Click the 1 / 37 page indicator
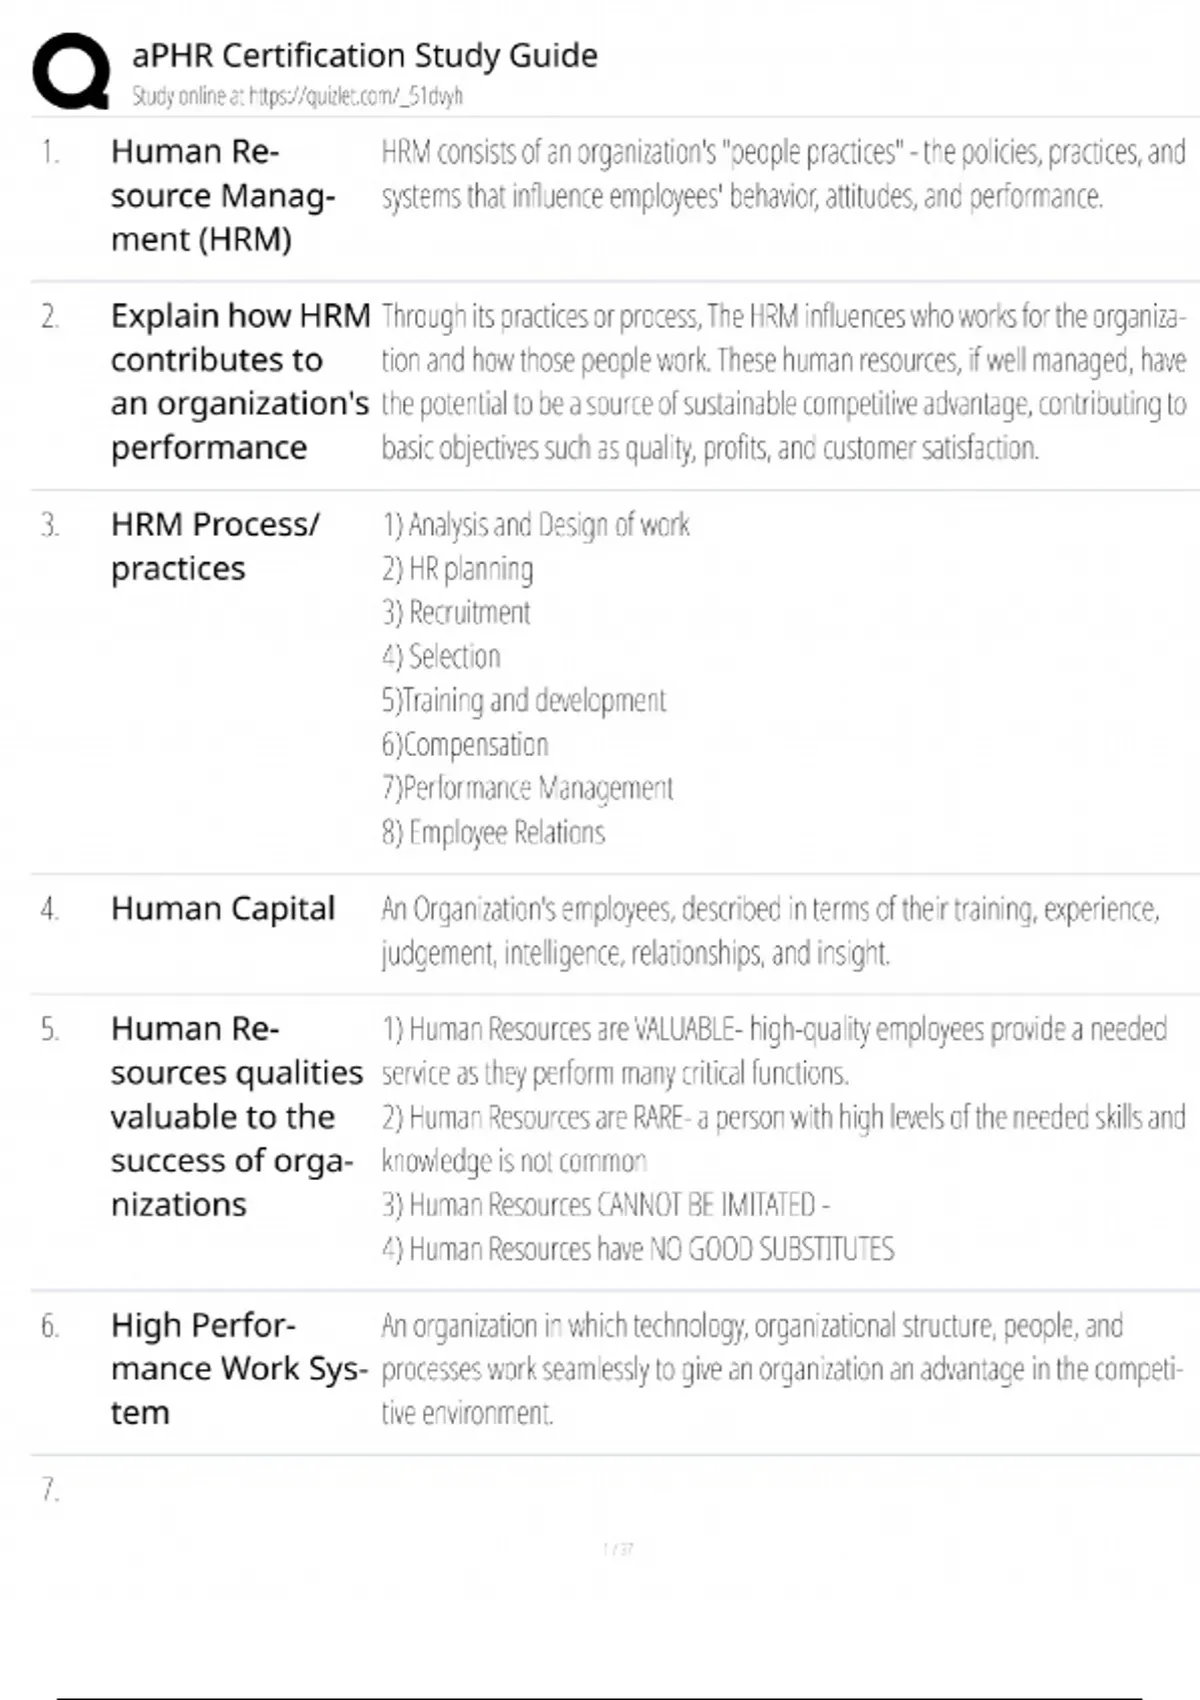The image size is (1200, 1700). 618,1549
